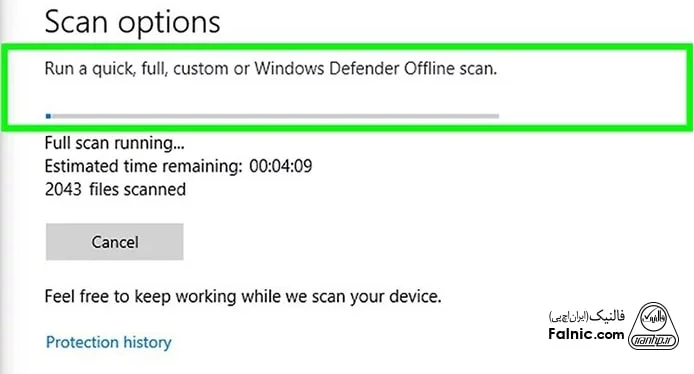Cancel the running full scan

(115, 242)
